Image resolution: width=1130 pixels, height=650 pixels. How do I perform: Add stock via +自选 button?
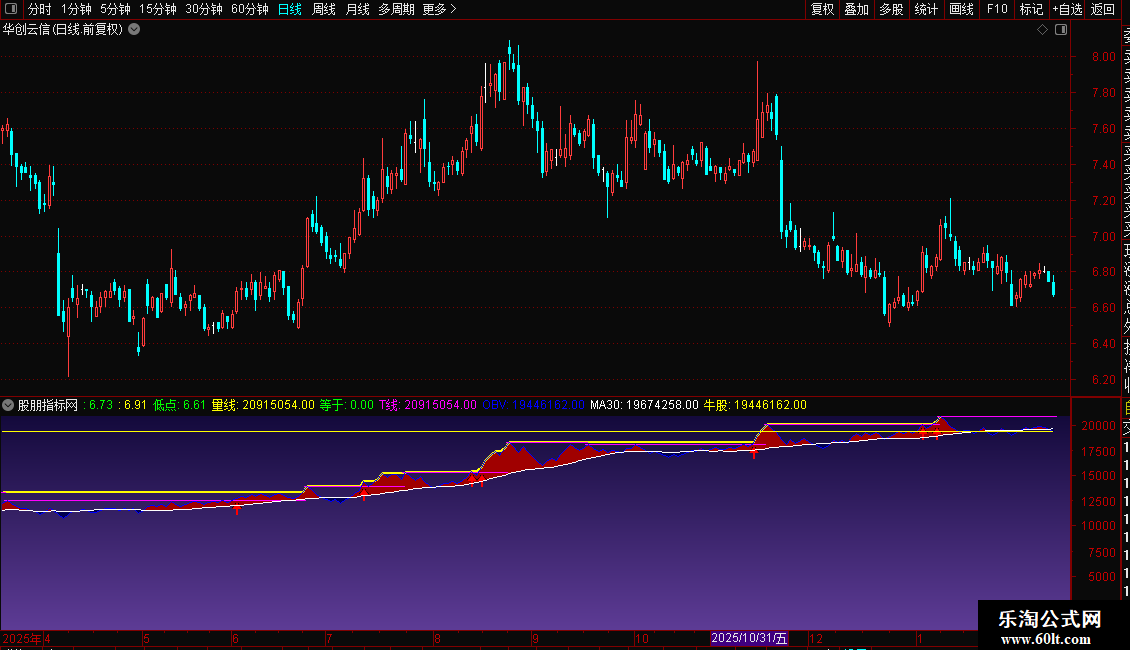click(1067, 9)
